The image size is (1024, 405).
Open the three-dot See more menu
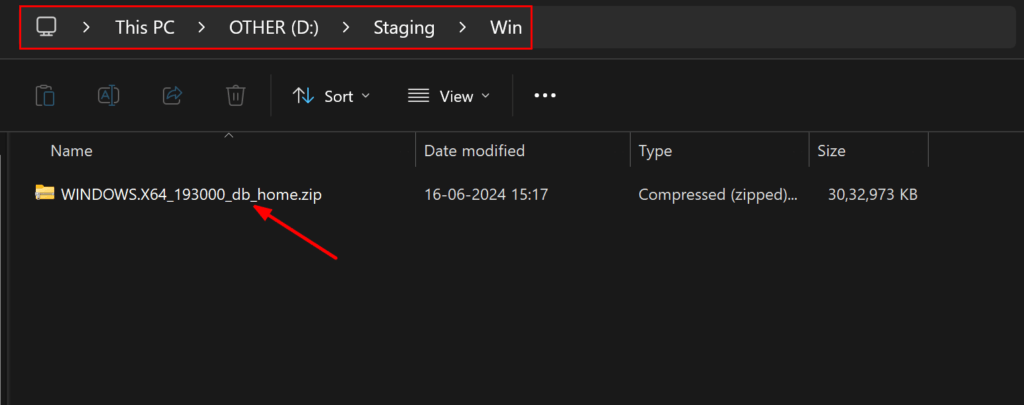coord(545,96)
